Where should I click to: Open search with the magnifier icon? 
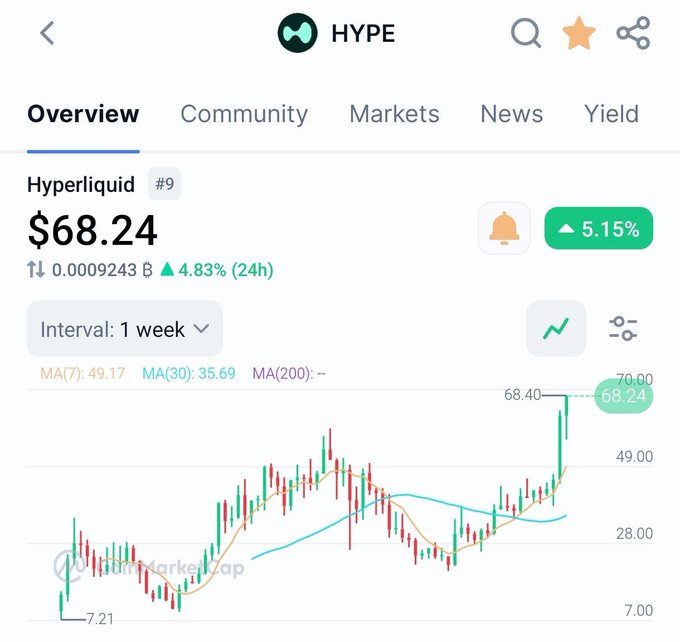526,33
